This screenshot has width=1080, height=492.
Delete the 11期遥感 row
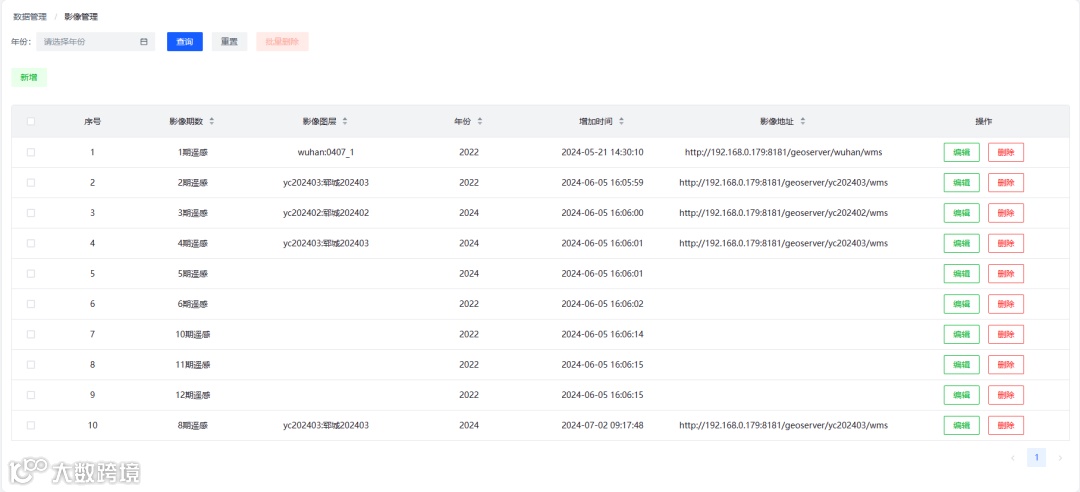(x=1006, y=365)
